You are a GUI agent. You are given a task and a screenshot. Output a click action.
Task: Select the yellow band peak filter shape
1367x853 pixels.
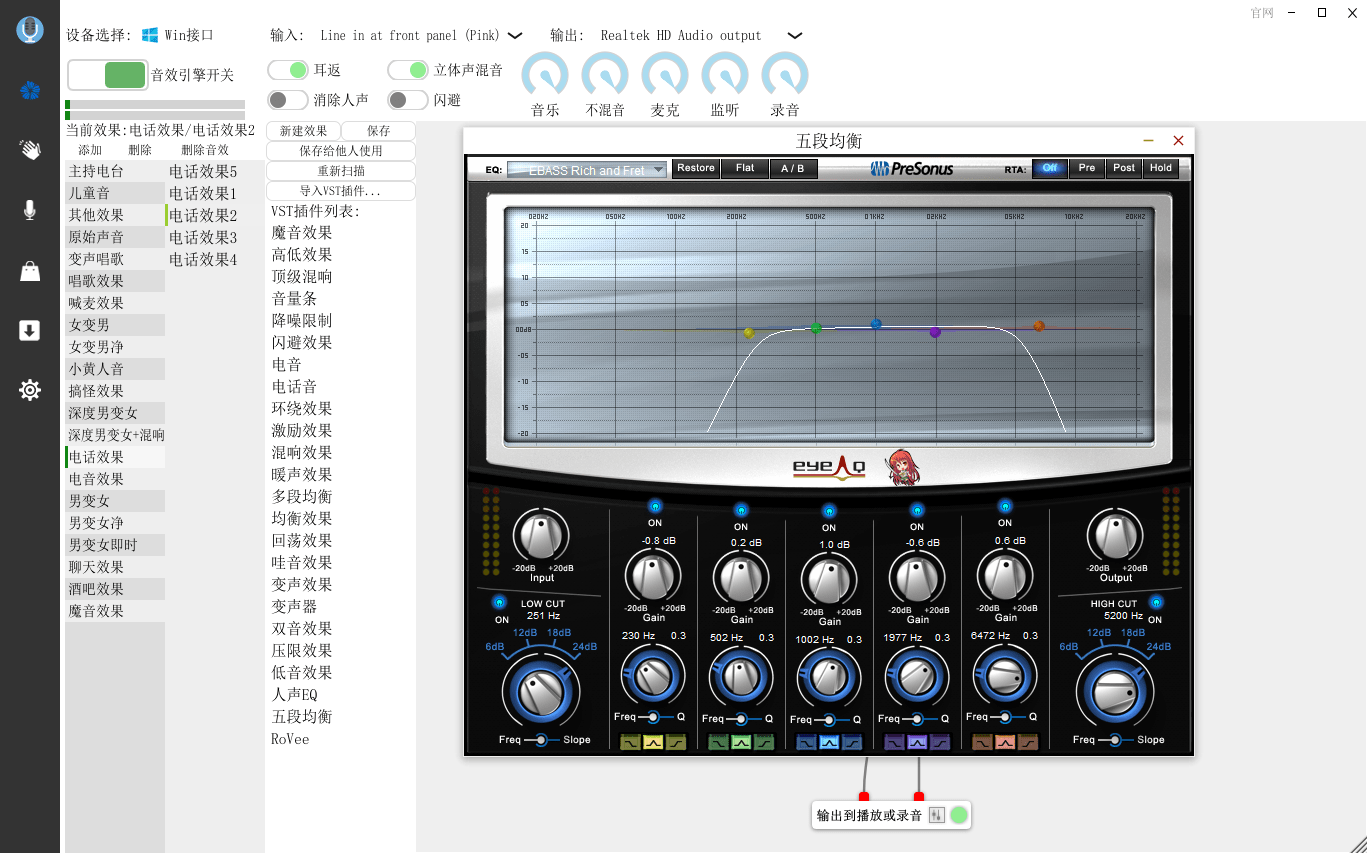pos(653,742)
